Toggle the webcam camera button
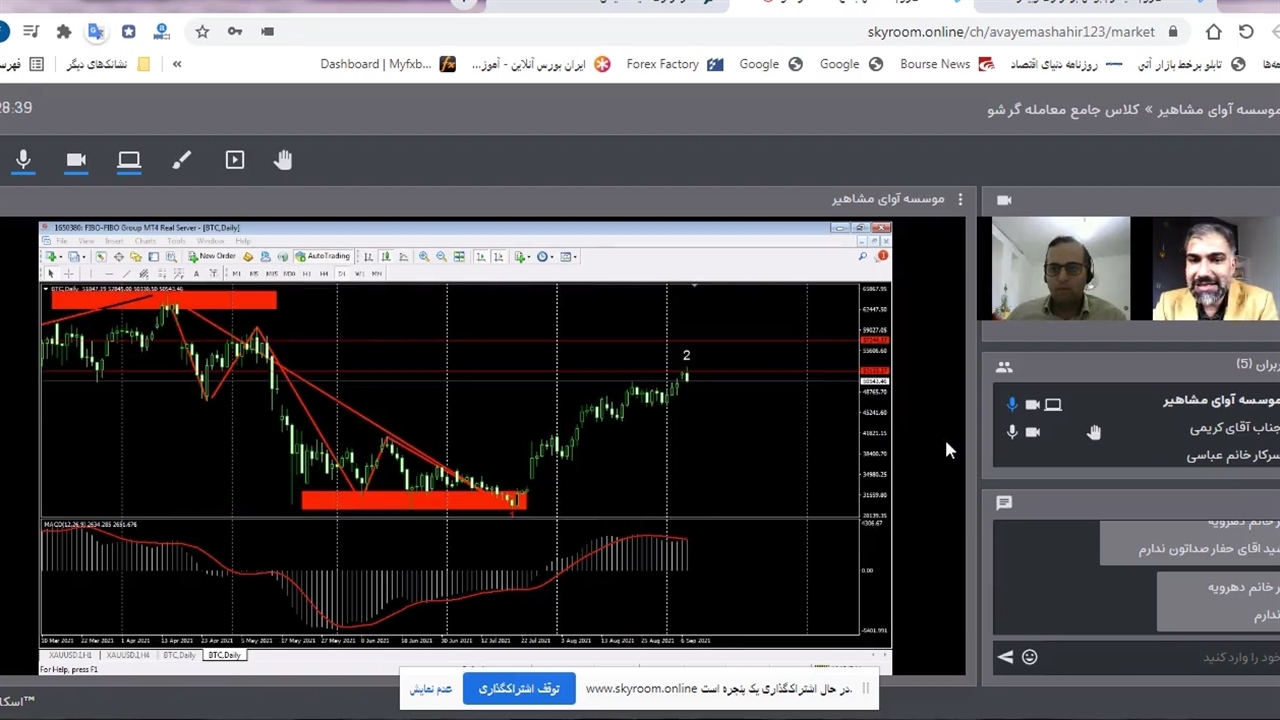Screen dimensions: 1280x720 (76, 160)
